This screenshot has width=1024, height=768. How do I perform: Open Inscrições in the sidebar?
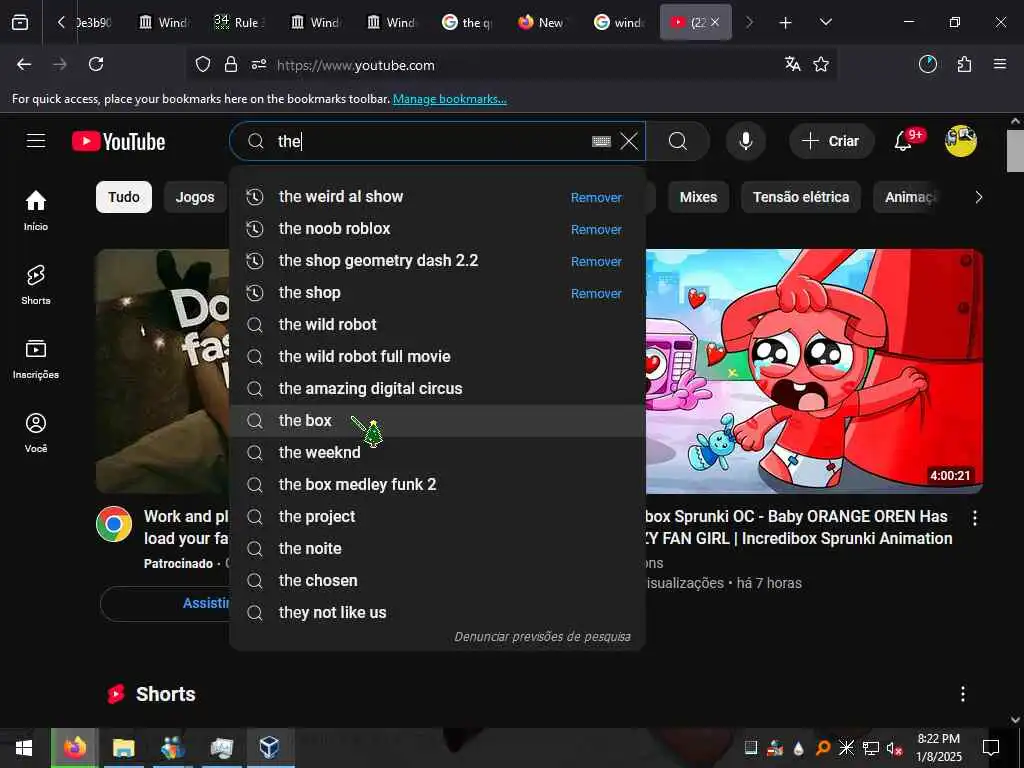pyautogui.click(x=36, y=359)
